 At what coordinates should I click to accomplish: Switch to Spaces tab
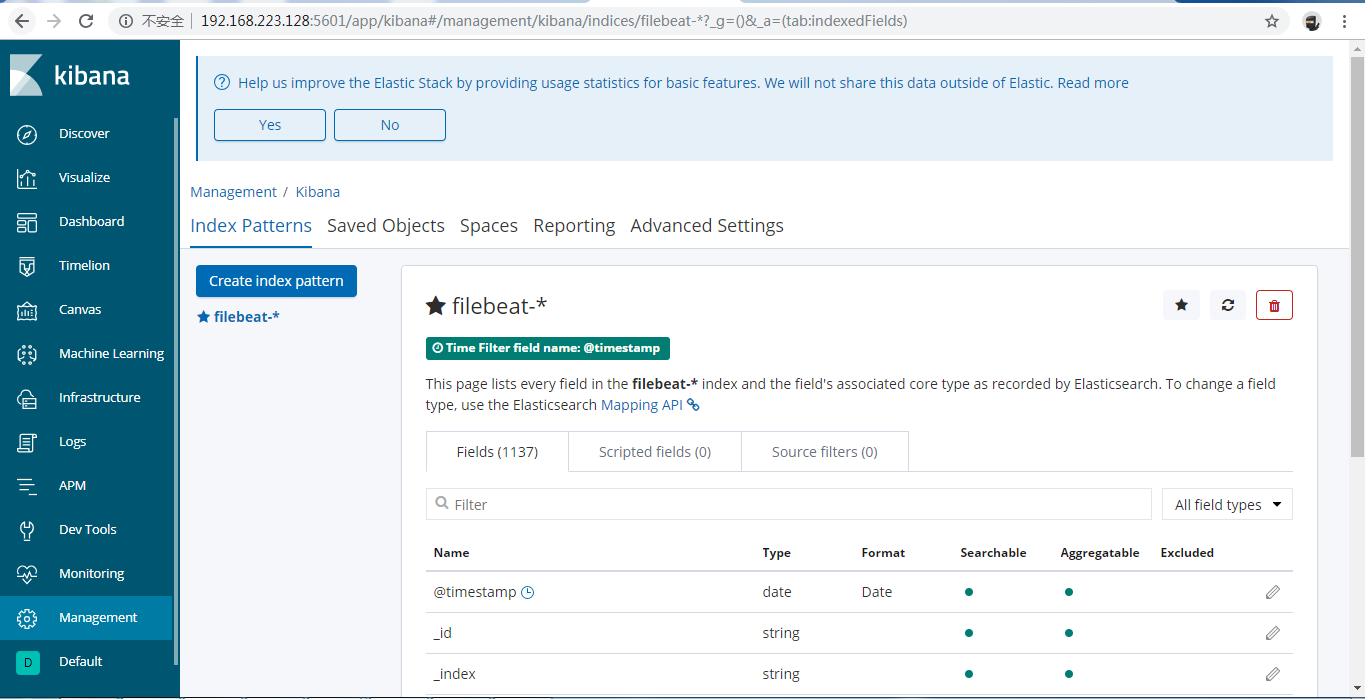489,226
